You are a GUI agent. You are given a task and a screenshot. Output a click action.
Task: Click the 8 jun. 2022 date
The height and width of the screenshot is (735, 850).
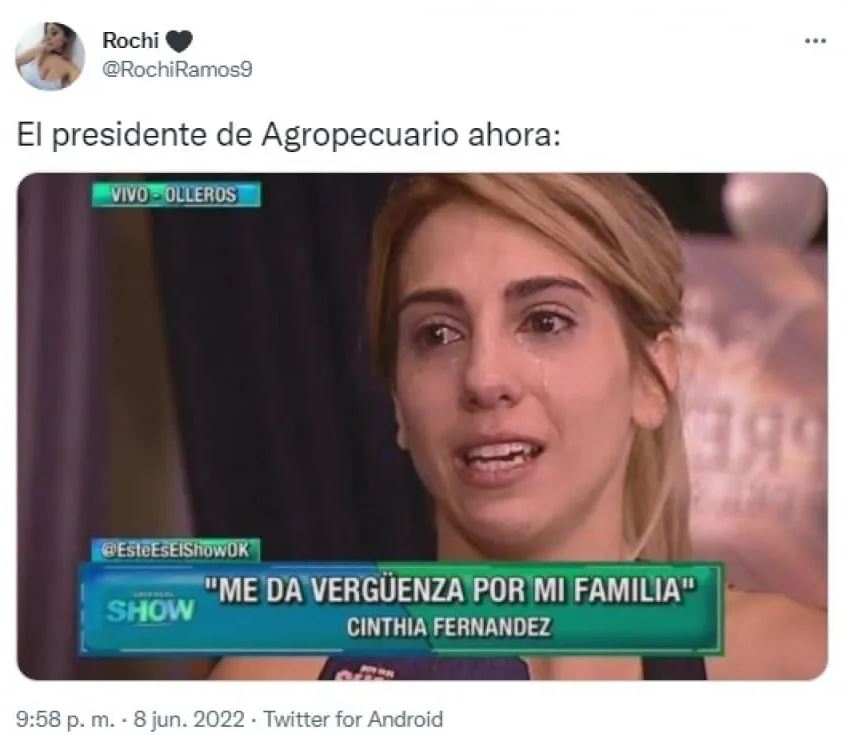pyautogui.click(x=189, y=719)
